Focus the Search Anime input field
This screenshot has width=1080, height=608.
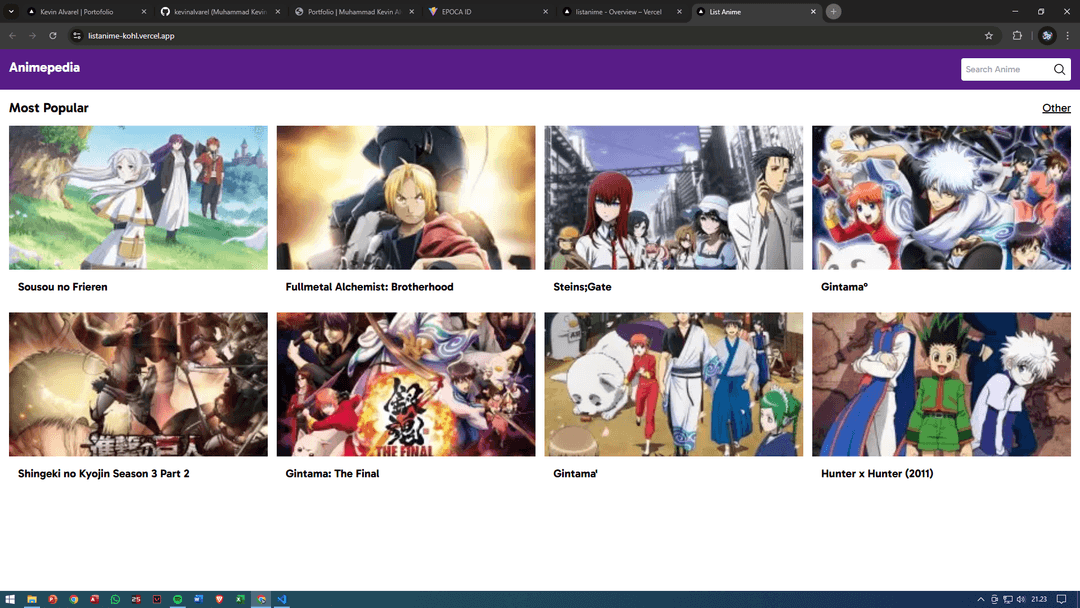coord(1005,69)
